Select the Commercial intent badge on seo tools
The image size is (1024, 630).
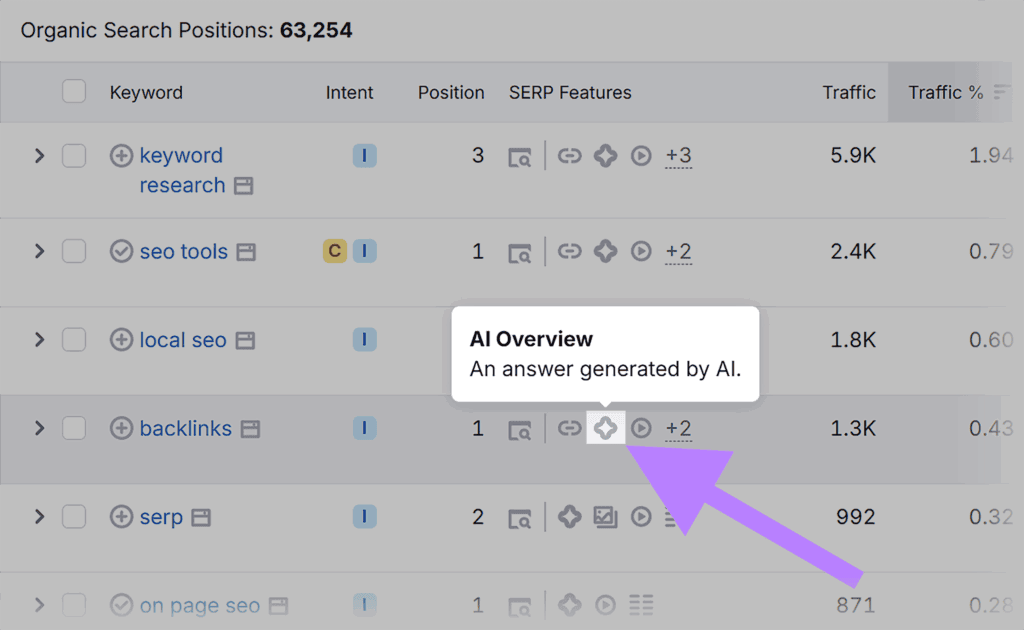coord(333,252)
